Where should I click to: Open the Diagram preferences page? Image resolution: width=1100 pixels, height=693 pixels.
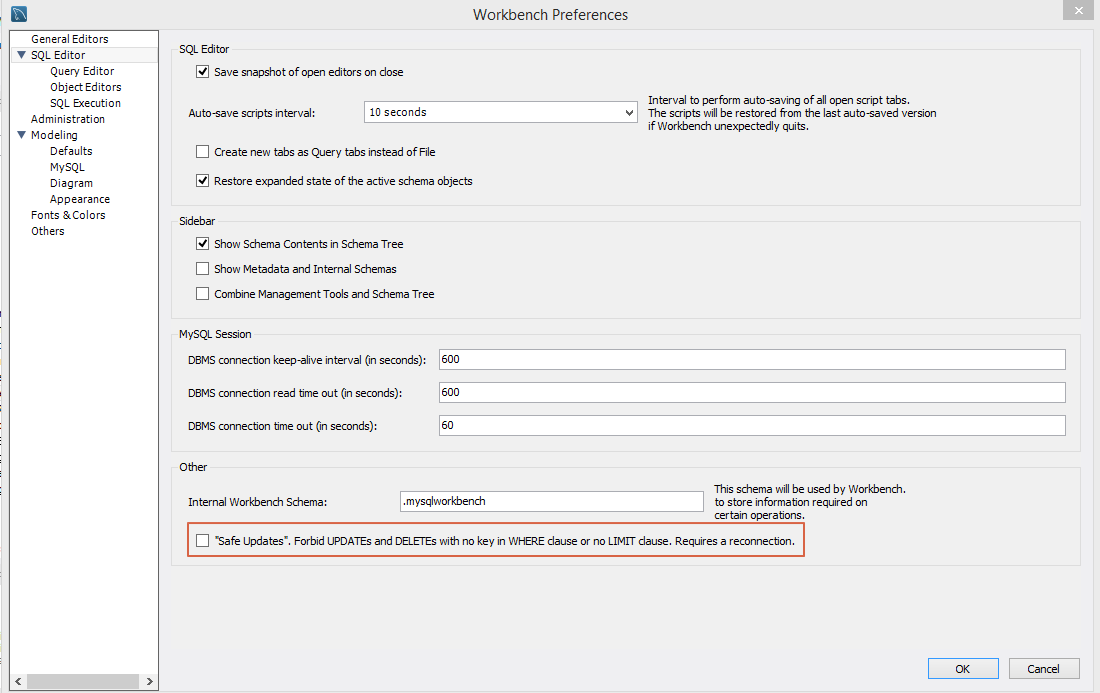click(71, 183)
